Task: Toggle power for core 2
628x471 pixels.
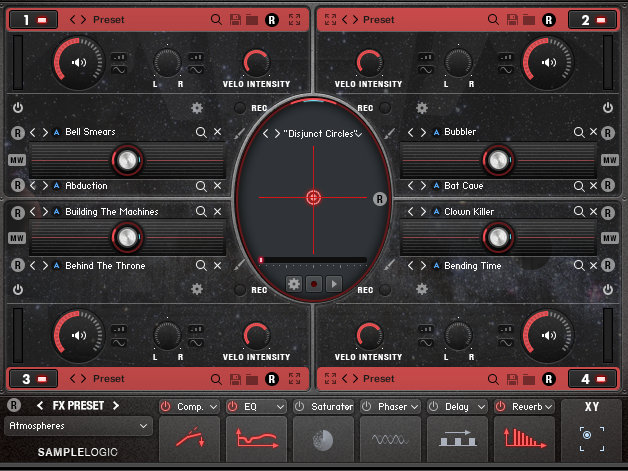Action: point(608,108)
